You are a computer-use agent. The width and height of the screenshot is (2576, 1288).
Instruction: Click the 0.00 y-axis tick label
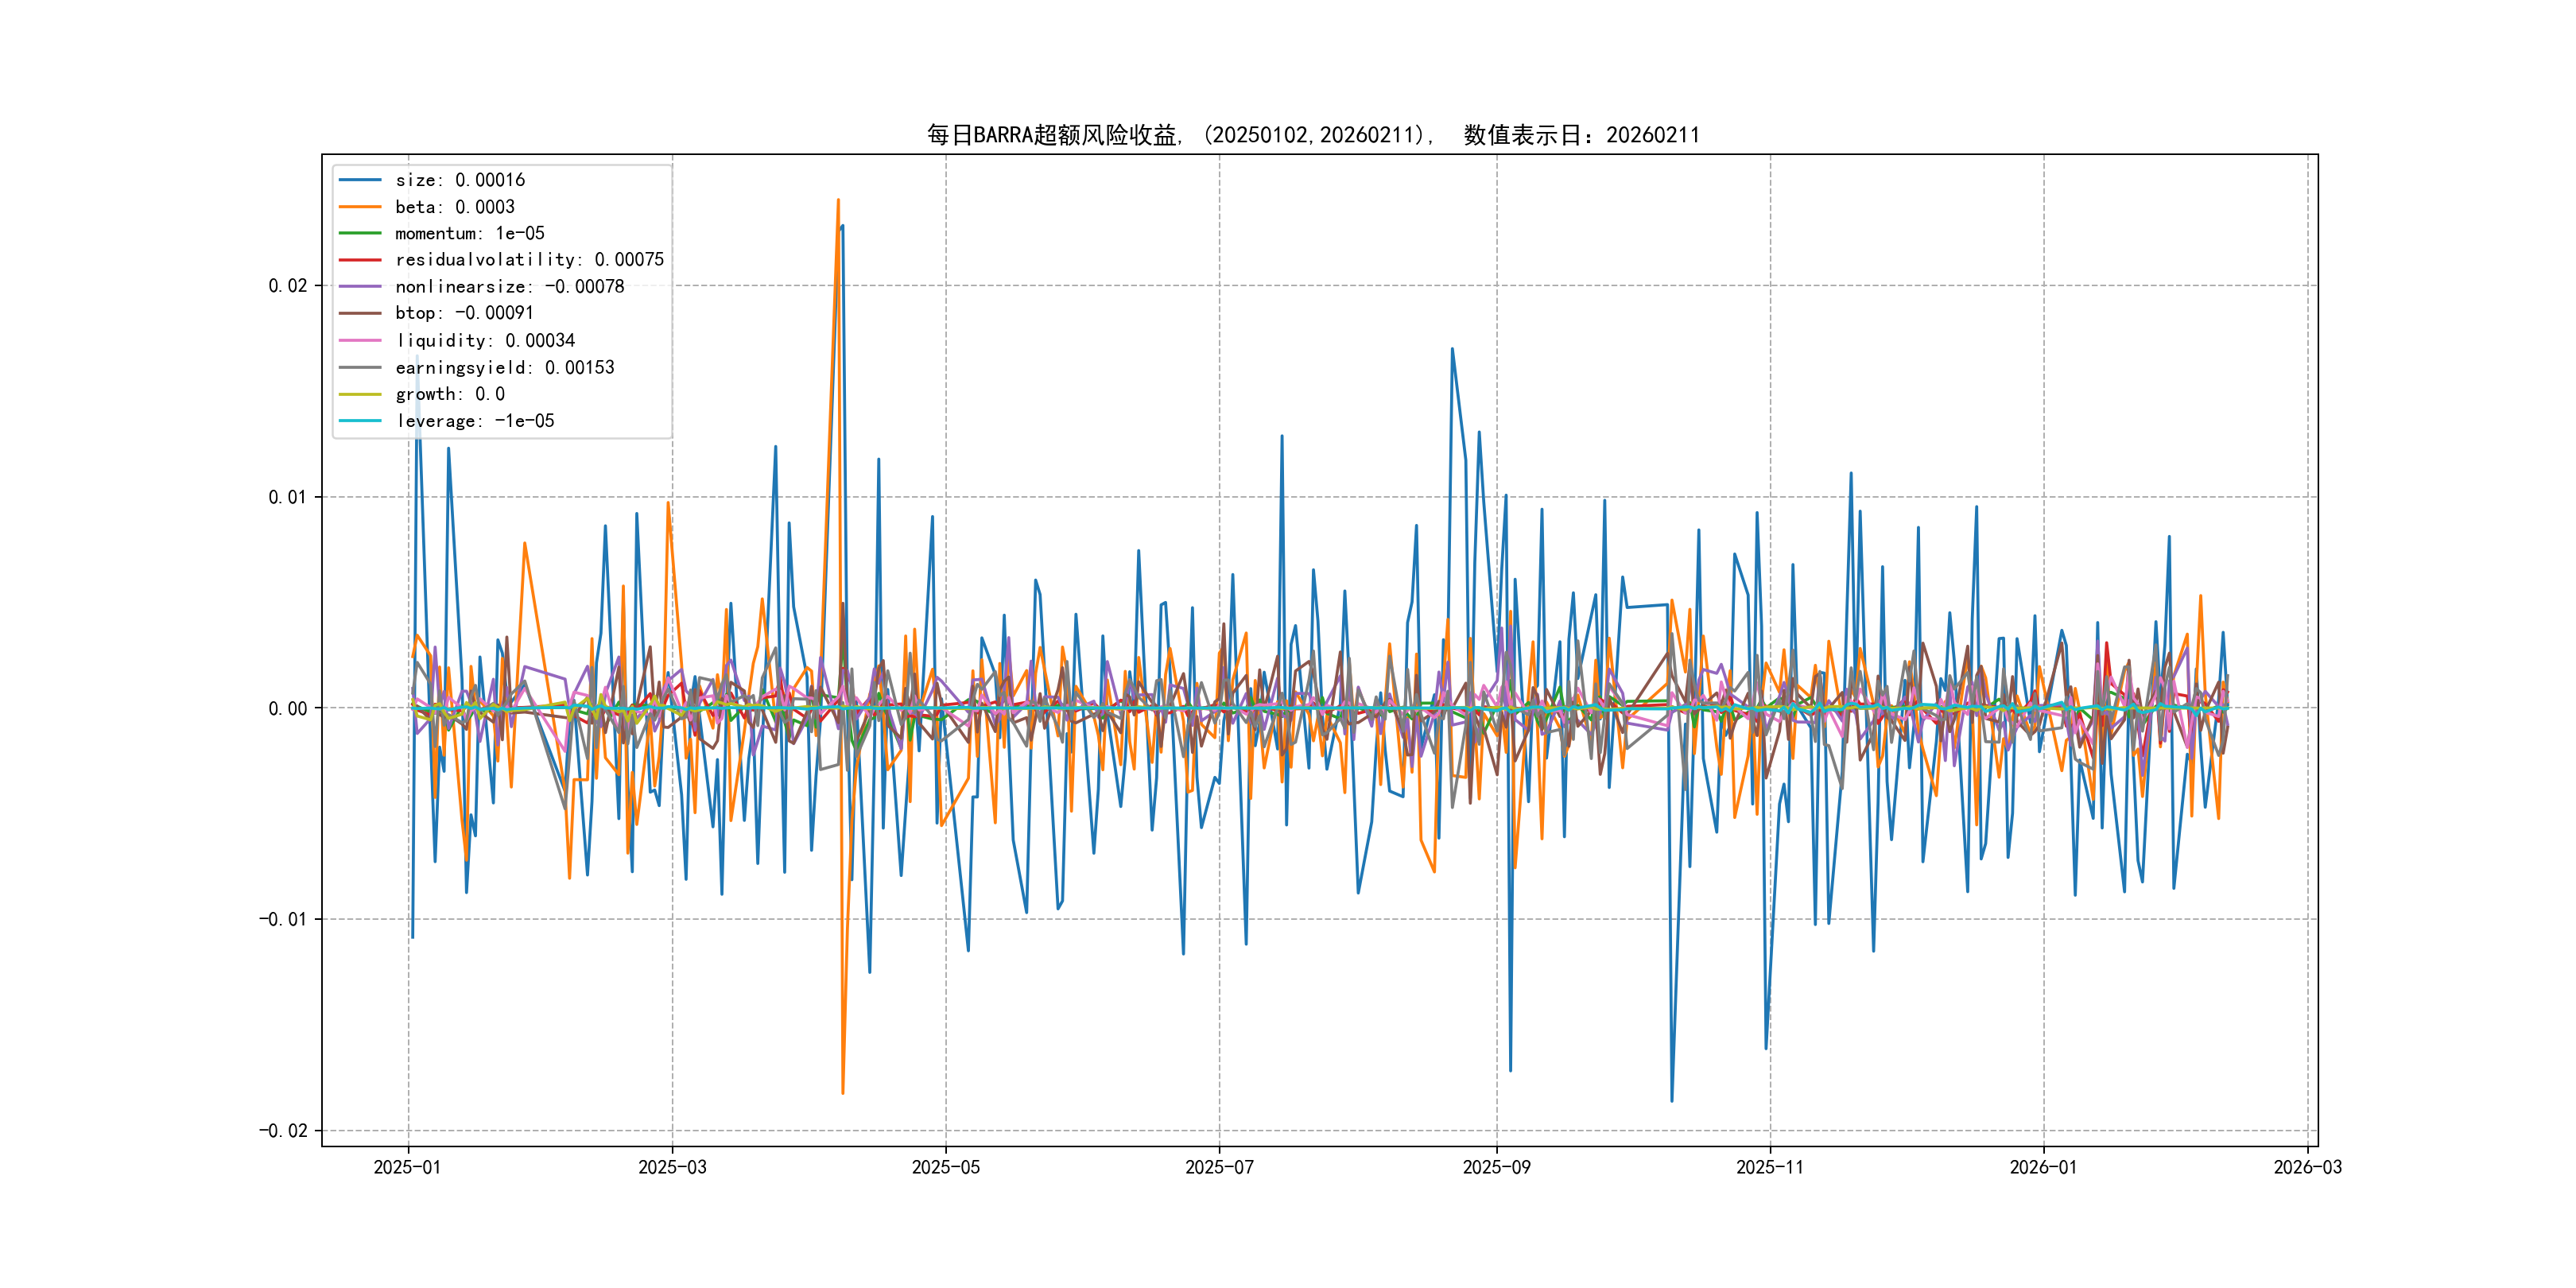(x=288, y=708)
